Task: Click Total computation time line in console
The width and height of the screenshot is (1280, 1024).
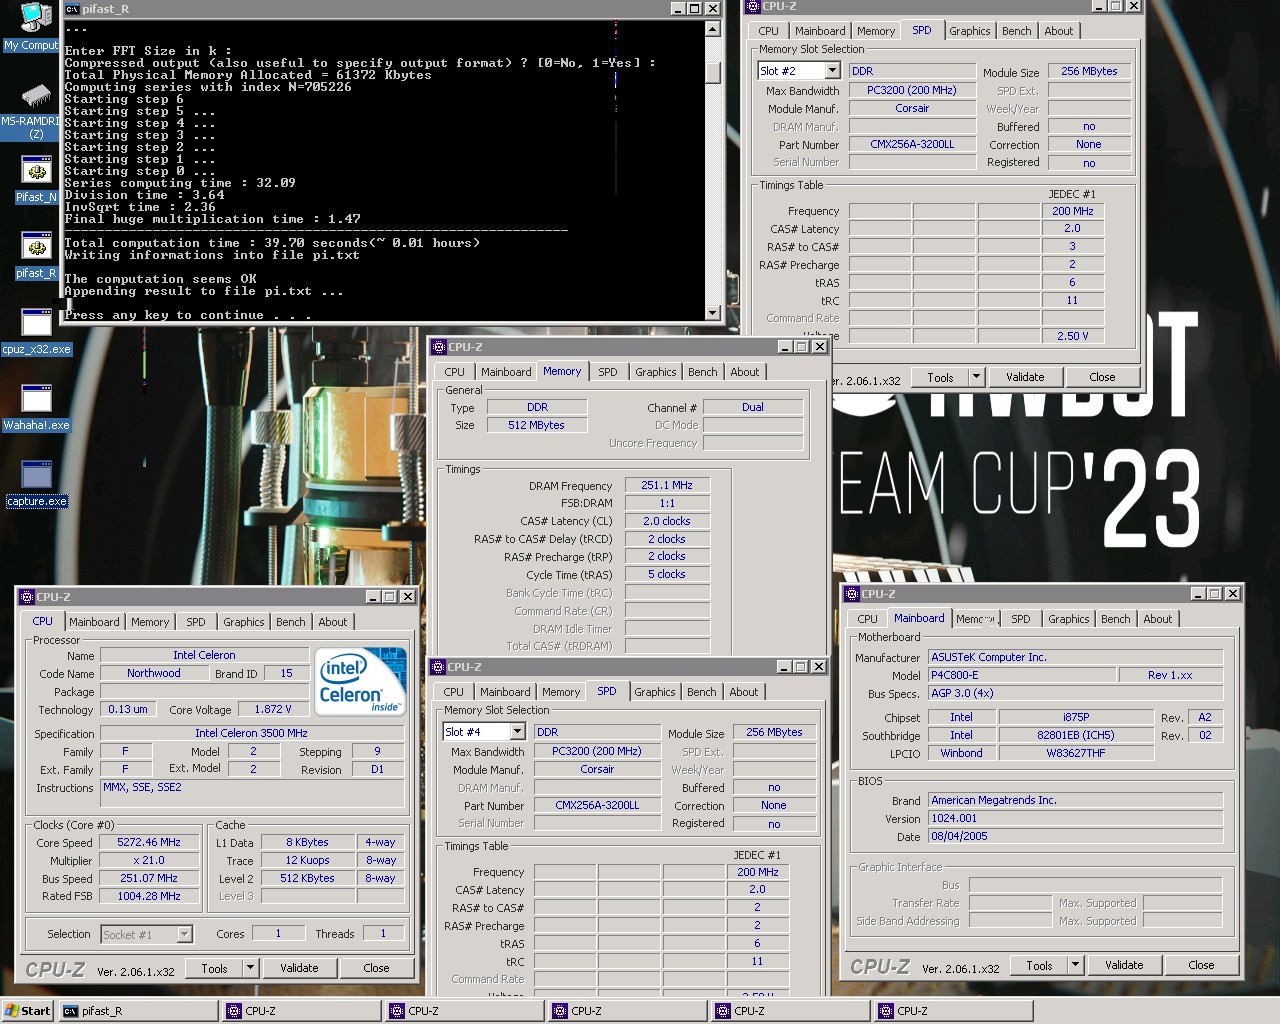Action: 272,243
